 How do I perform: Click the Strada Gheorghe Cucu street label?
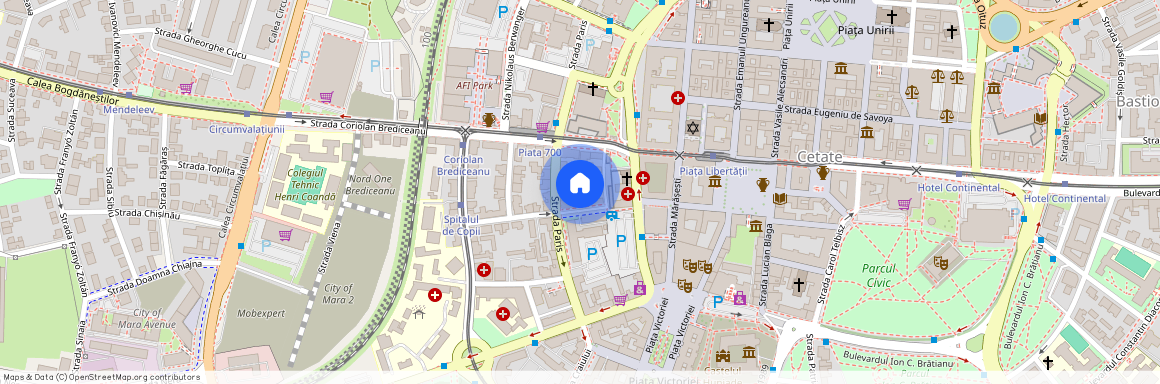(200, 43)
